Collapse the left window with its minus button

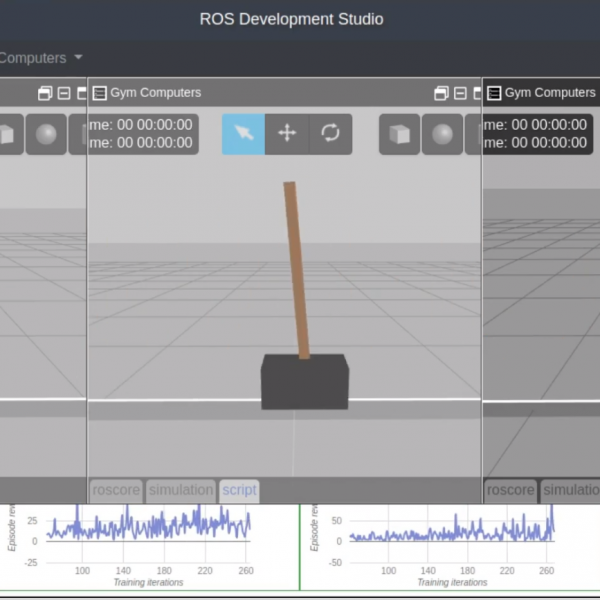tap(64, 93)
